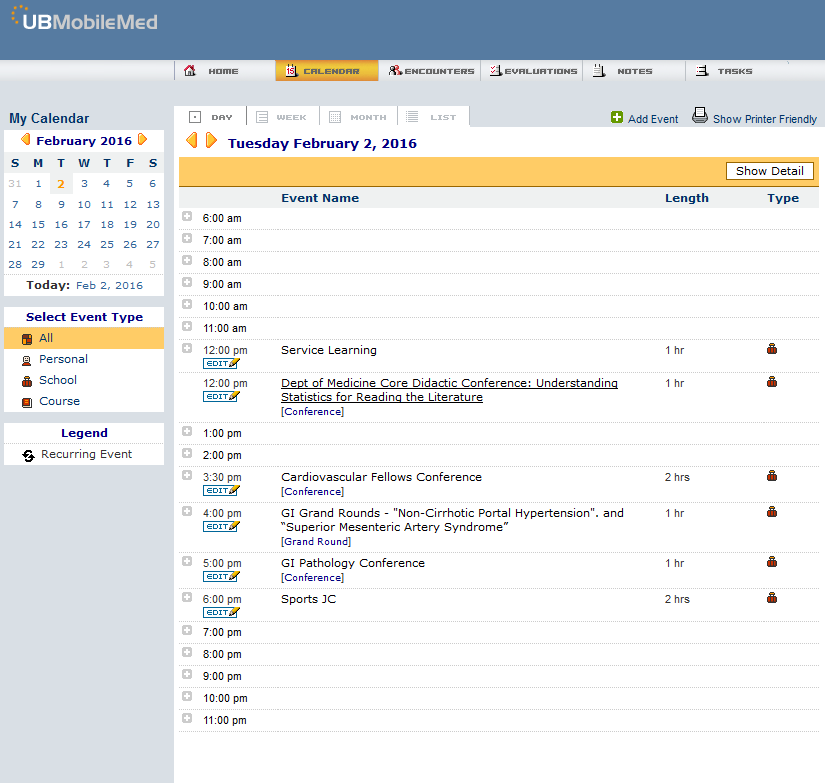Open the Encounters menu item

click(x=432, y=71)
